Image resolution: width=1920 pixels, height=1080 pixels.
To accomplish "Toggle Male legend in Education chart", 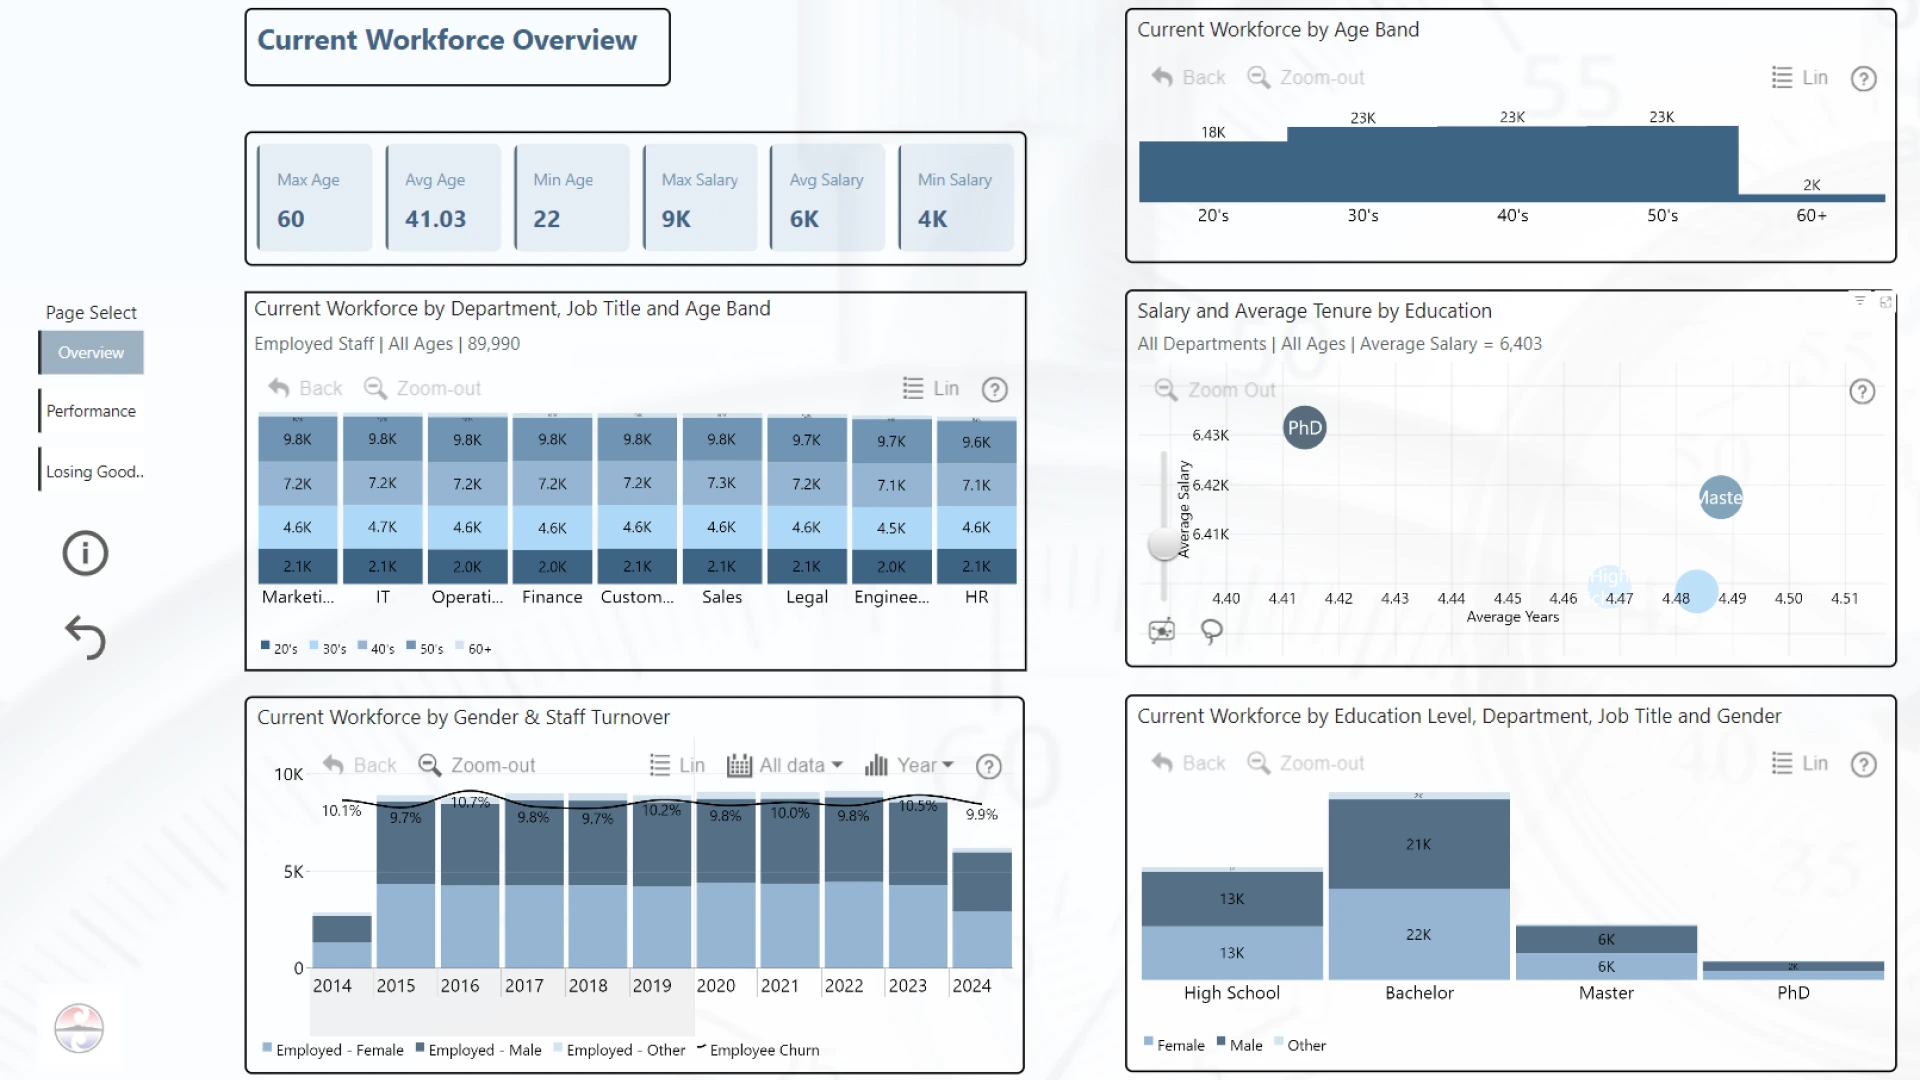I will pos(1240,1045).
